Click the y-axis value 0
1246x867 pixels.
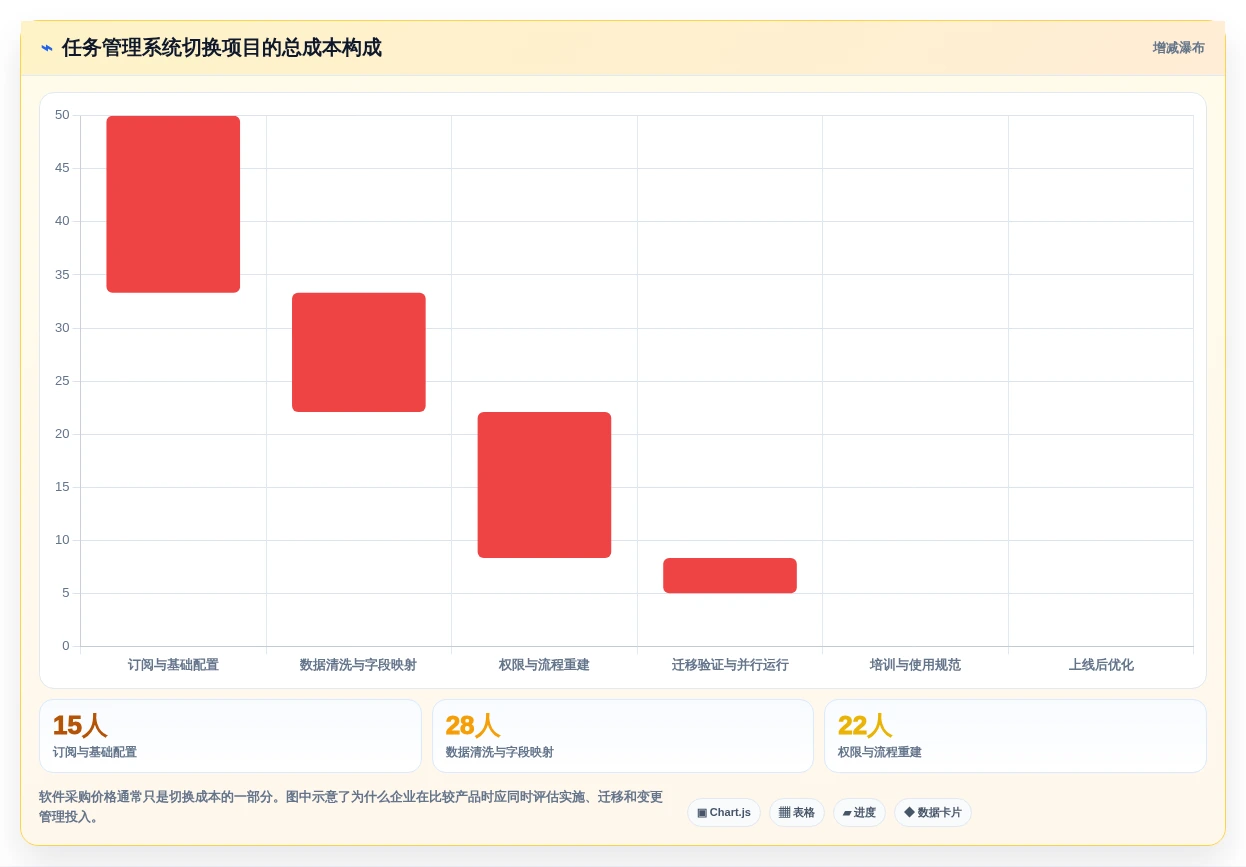[66, 646]
